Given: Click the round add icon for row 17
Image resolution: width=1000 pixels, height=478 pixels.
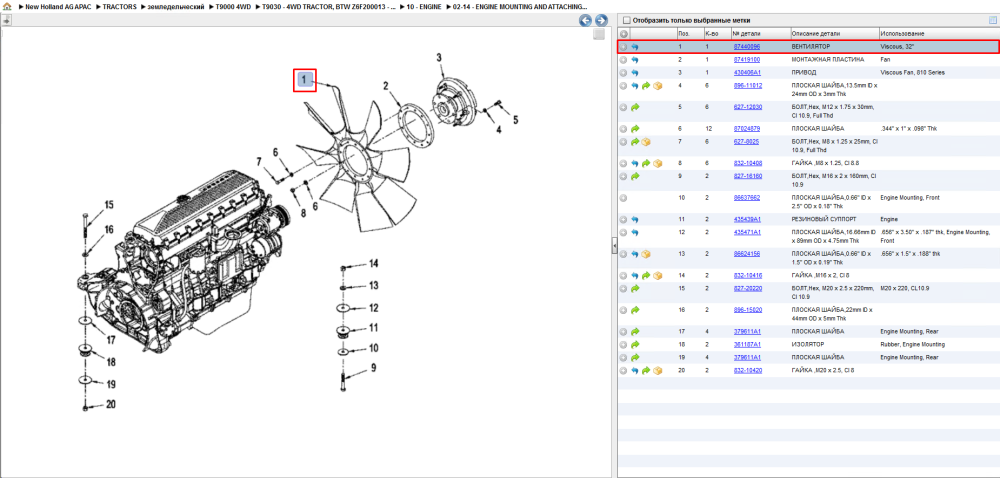Looking at the screenshot, I should tap(624, 332).
